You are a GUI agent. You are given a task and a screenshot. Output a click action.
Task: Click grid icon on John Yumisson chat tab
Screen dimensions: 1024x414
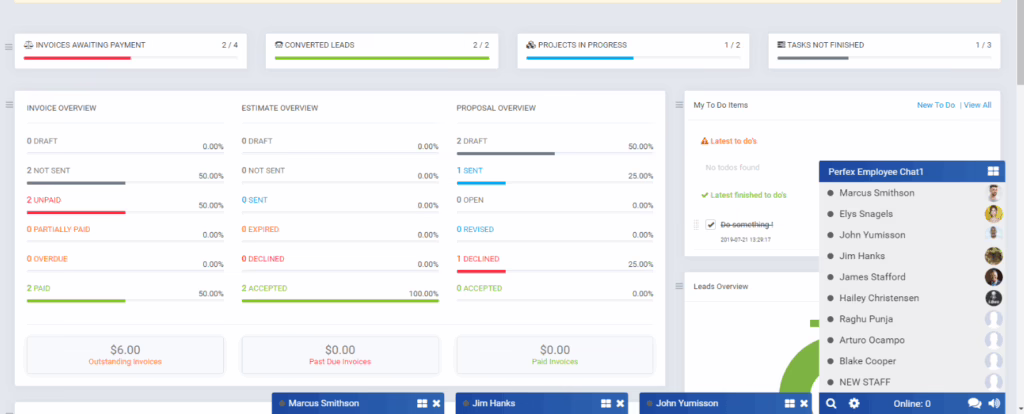(x=789, y=404)
